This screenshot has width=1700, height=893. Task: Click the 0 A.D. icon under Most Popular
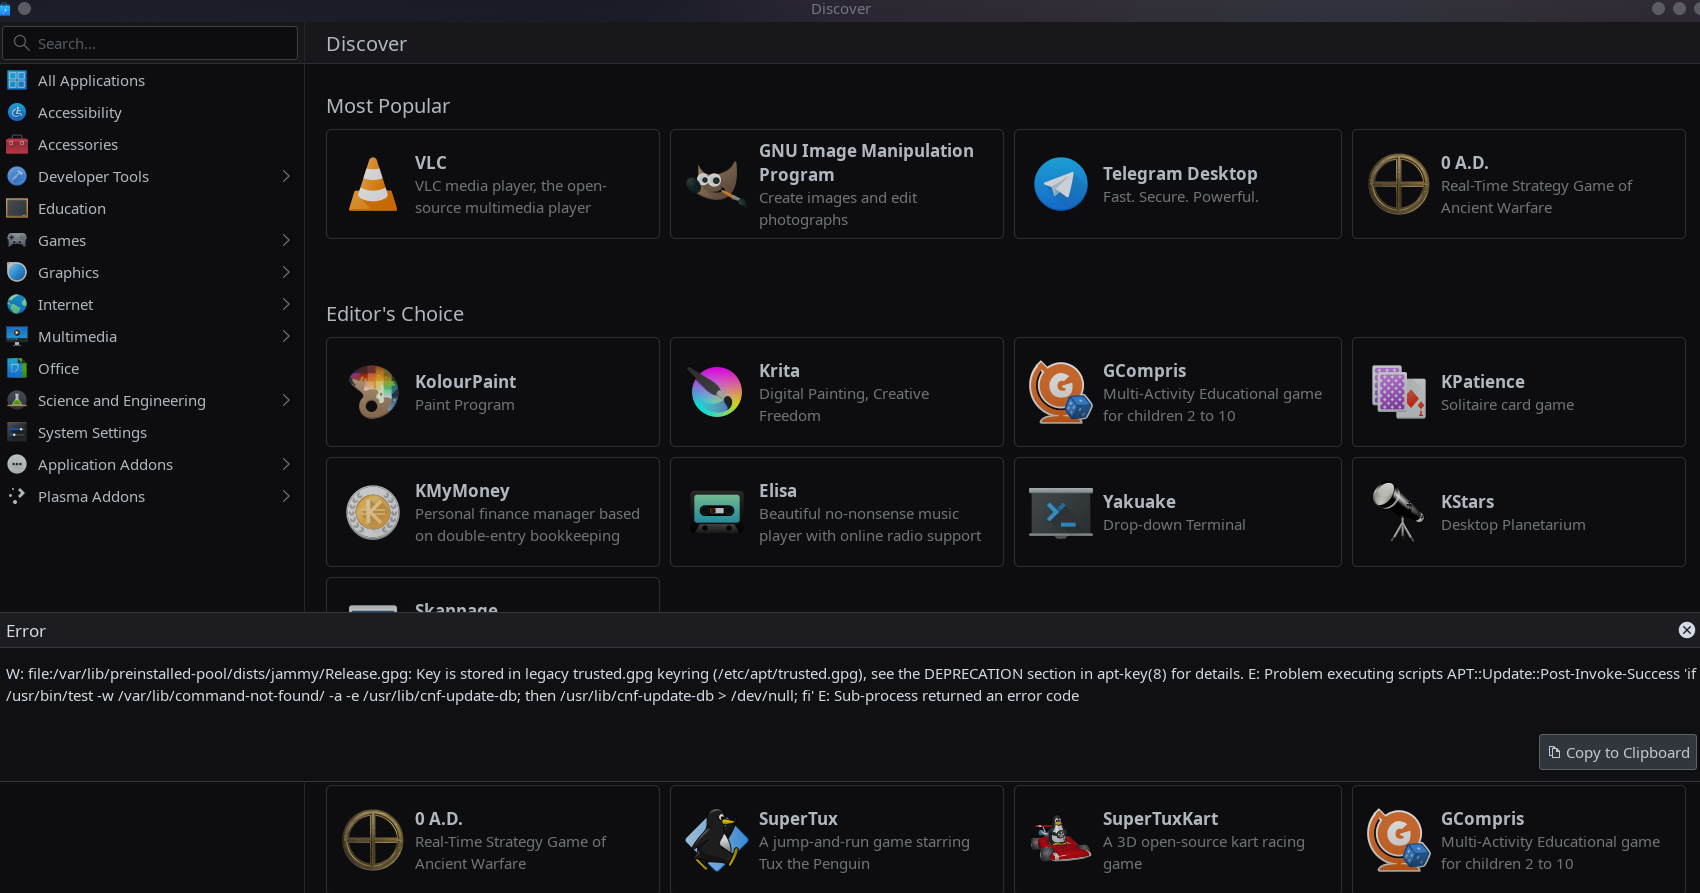1399,184
